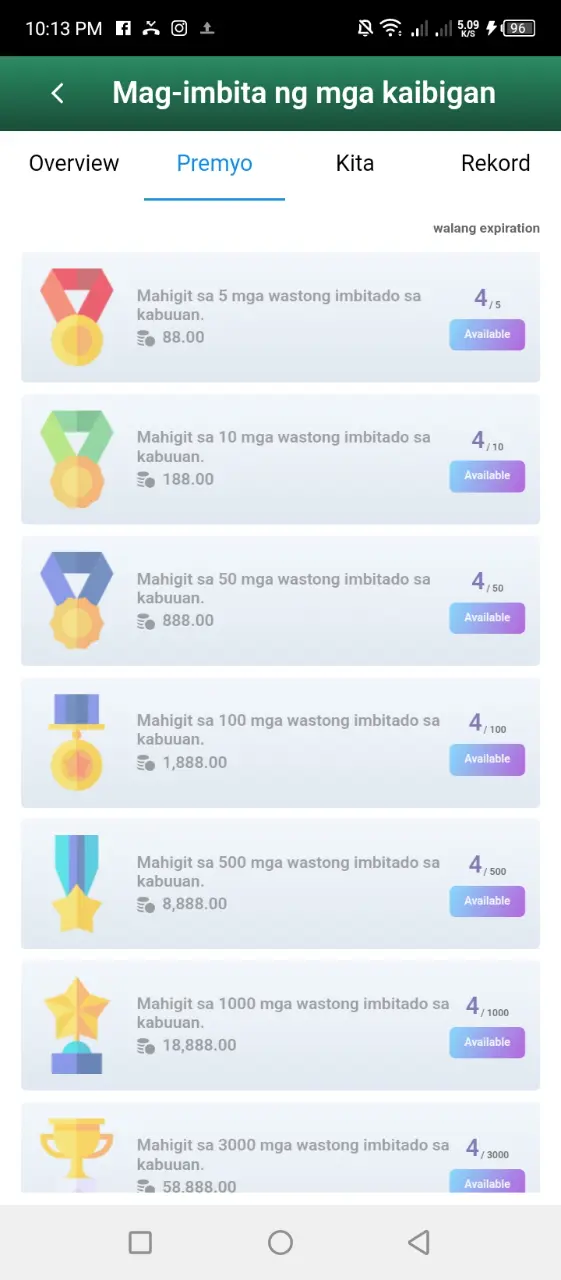561x1280 pixels.
Task: Claim the 1,888.00 reward via Available
Action: [x=487, y=759]
